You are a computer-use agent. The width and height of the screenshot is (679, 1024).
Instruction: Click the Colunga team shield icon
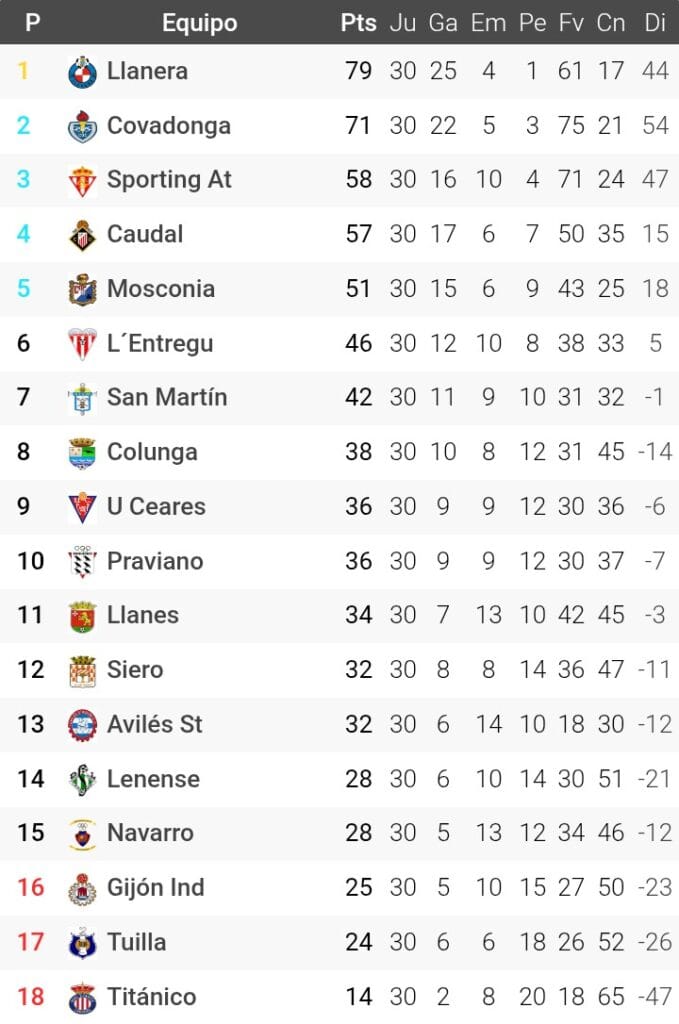[x=82, y=452]
